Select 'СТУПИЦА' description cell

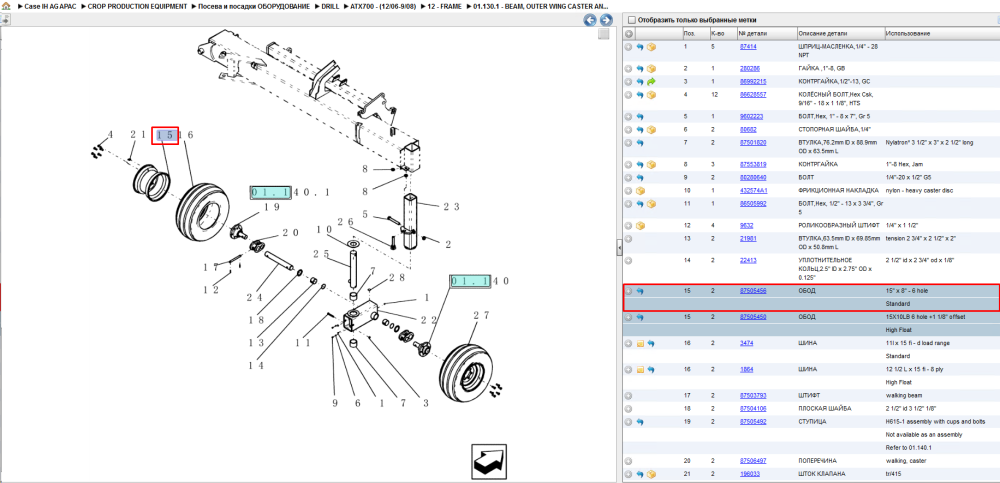point(812,422)
